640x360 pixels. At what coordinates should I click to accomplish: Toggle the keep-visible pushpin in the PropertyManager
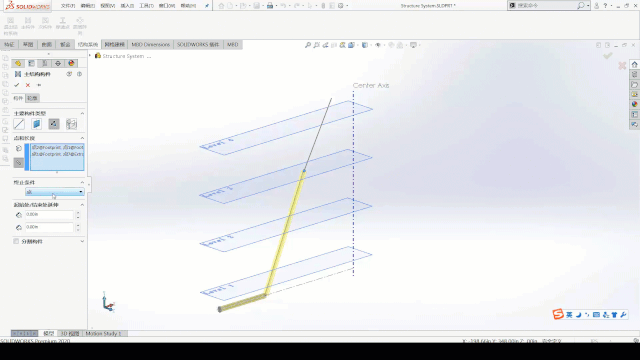39,85
